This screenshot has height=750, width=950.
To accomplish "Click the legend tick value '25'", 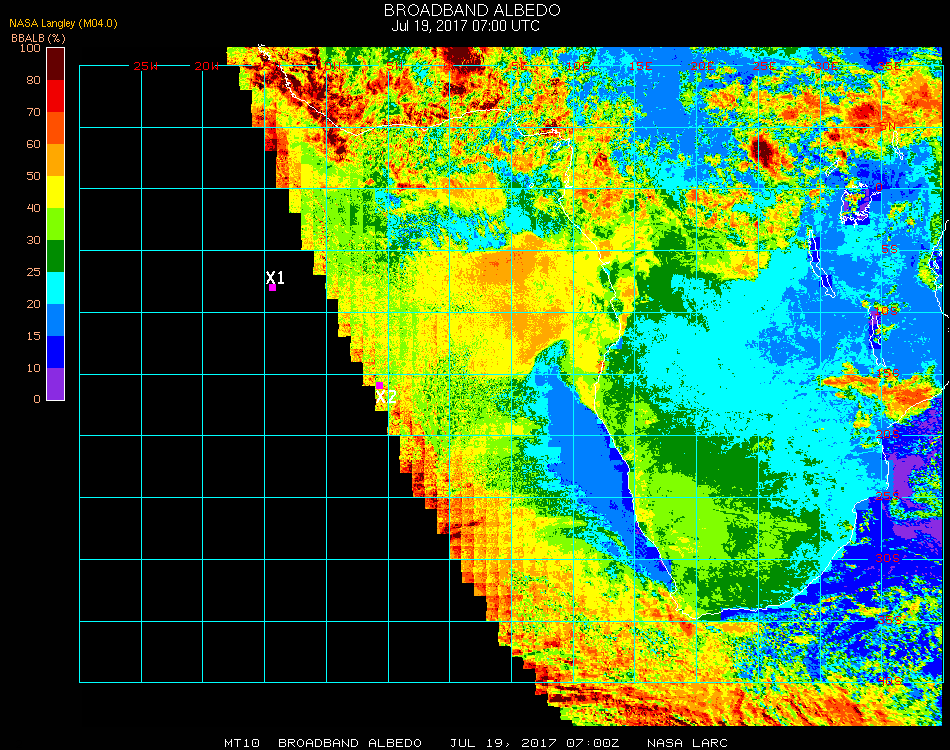I will click(33, 272).
